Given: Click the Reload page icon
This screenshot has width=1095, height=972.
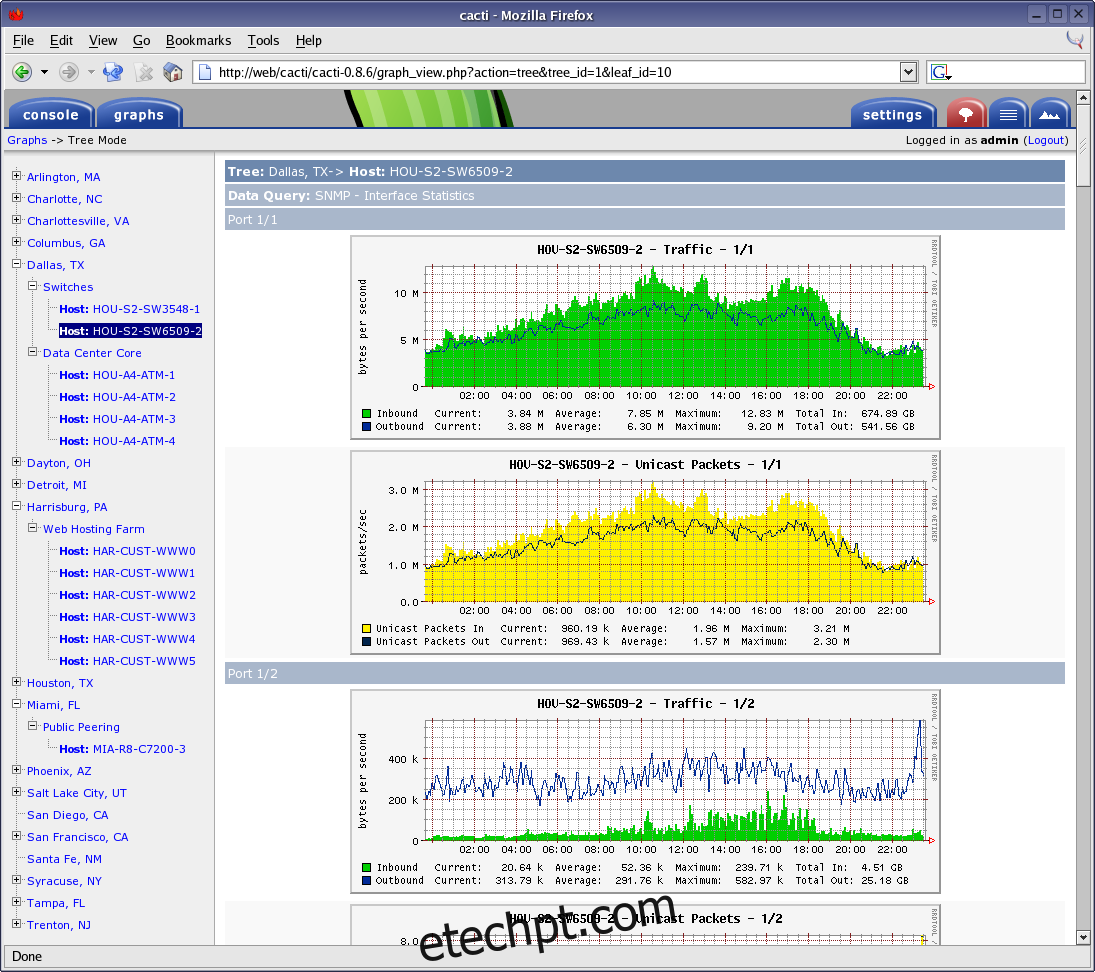Looking at the screenshot, I should pyautogui.click(x=113, y=72).
